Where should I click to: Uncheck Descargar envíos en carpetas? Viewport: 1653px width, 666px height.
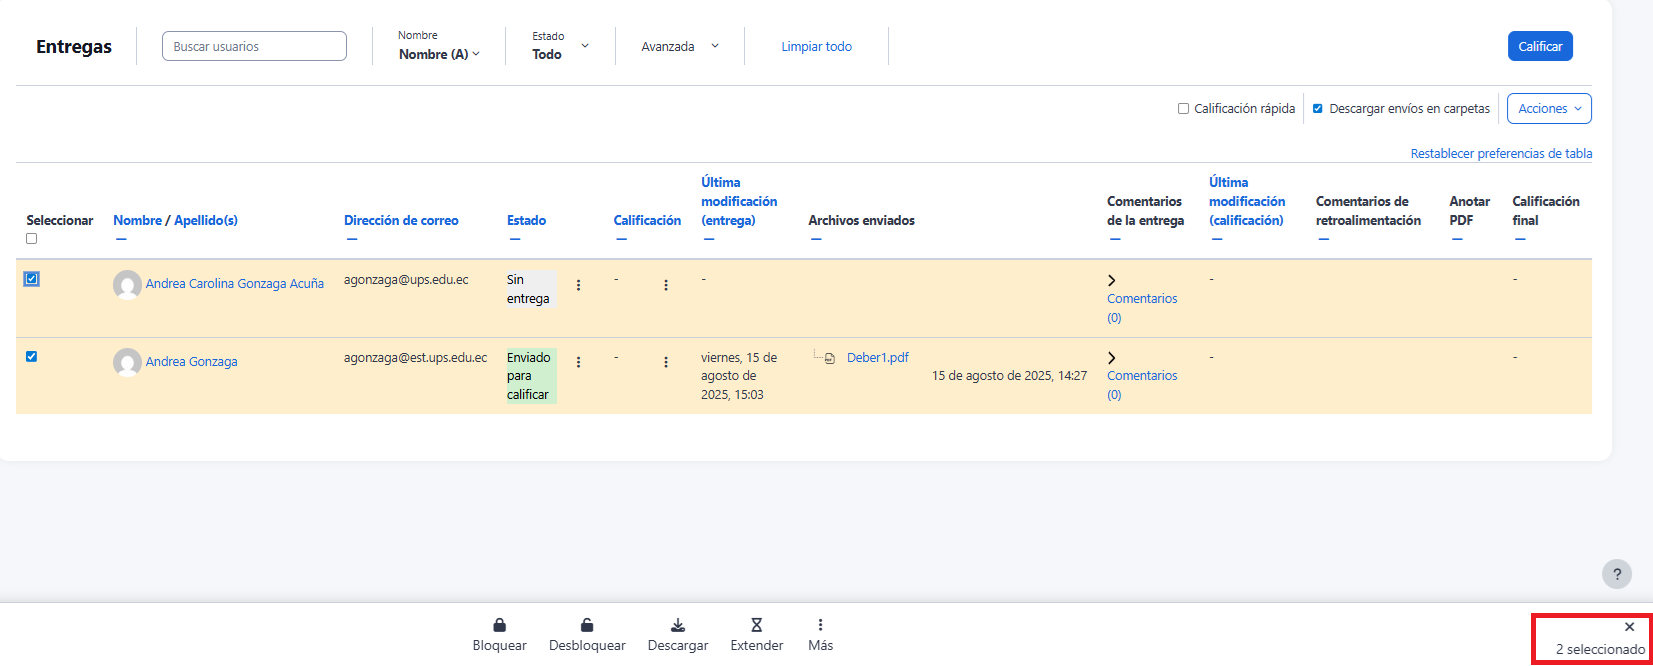tap(1317, 109)
